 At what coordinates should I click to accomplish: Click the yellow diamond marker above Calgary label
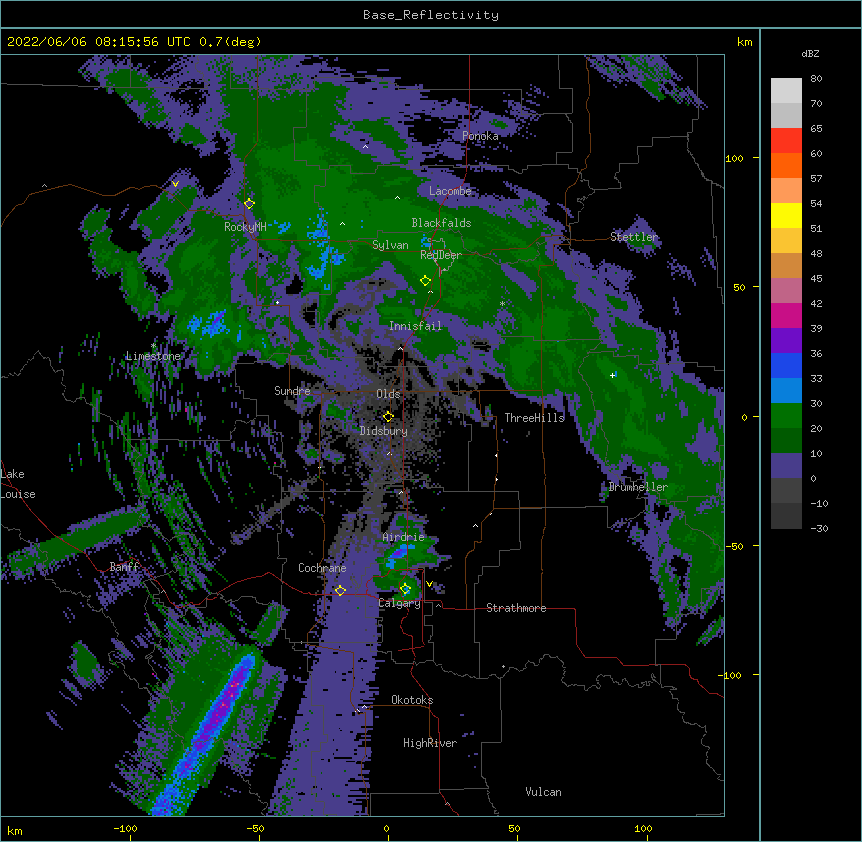click(x=406, y=589)
